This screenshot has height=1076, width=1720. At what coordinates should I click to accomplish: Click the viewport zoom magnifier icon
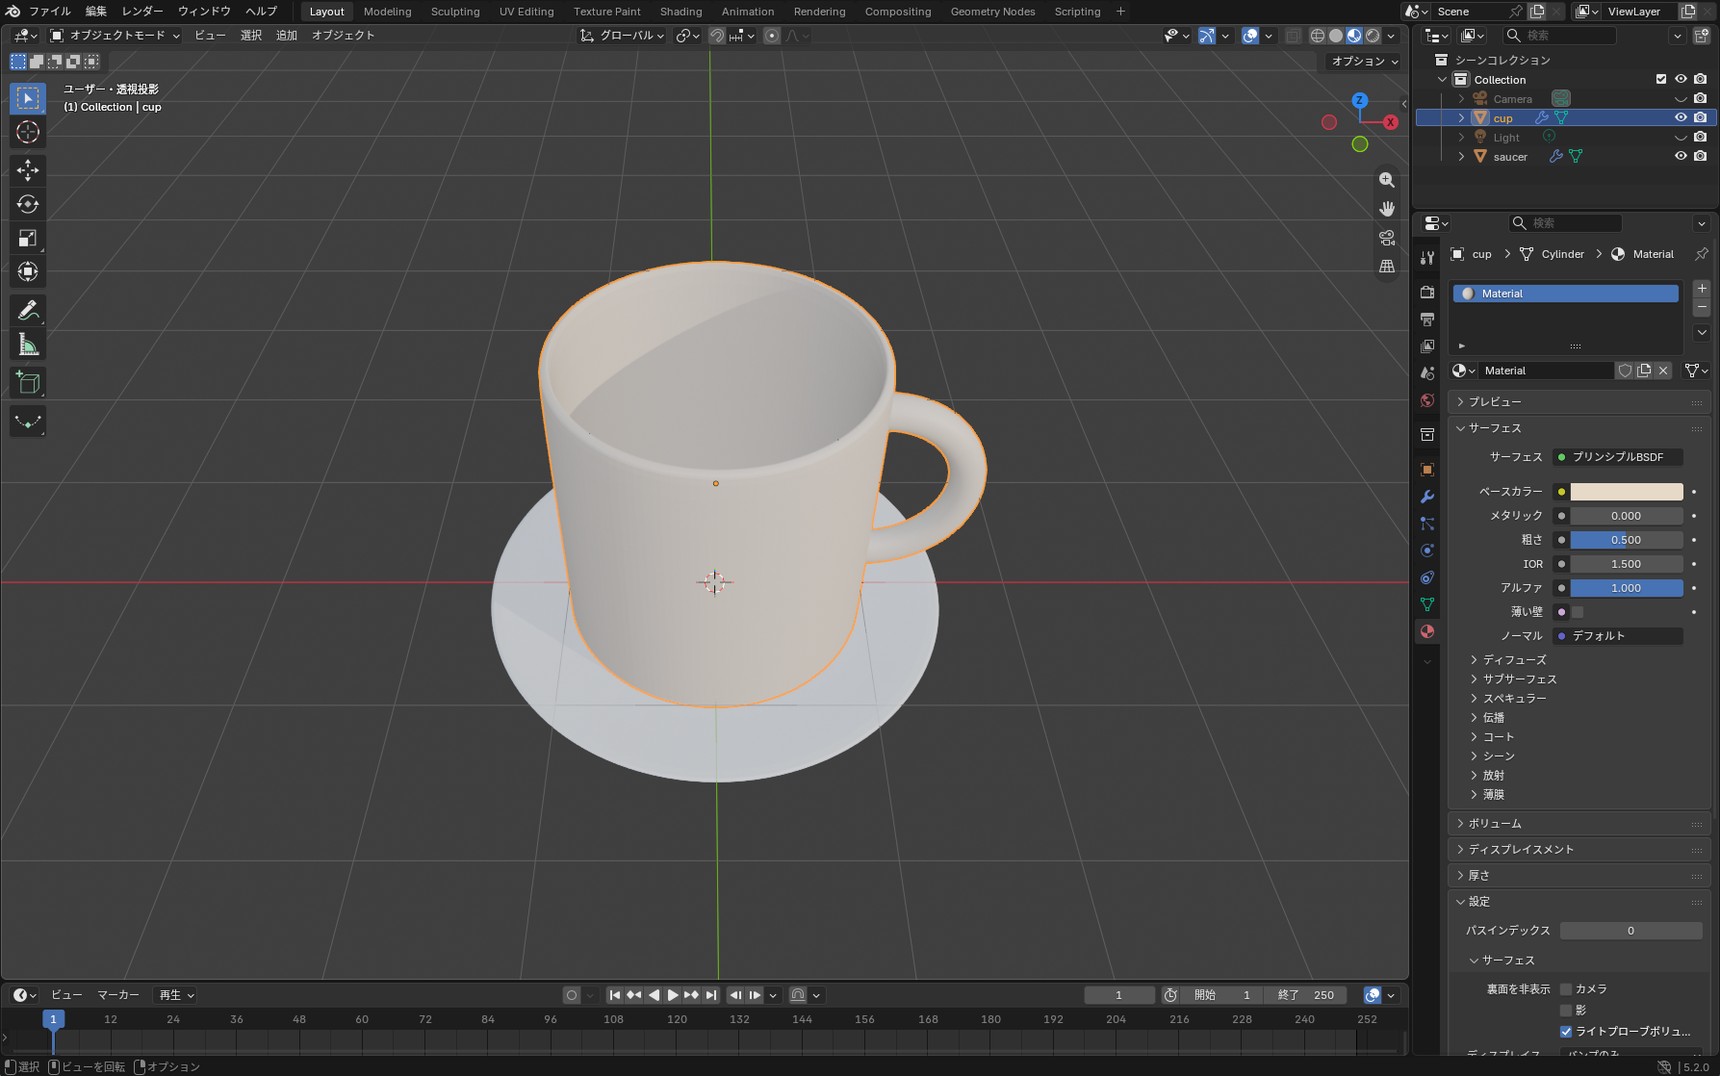(x=1386, y=180)
